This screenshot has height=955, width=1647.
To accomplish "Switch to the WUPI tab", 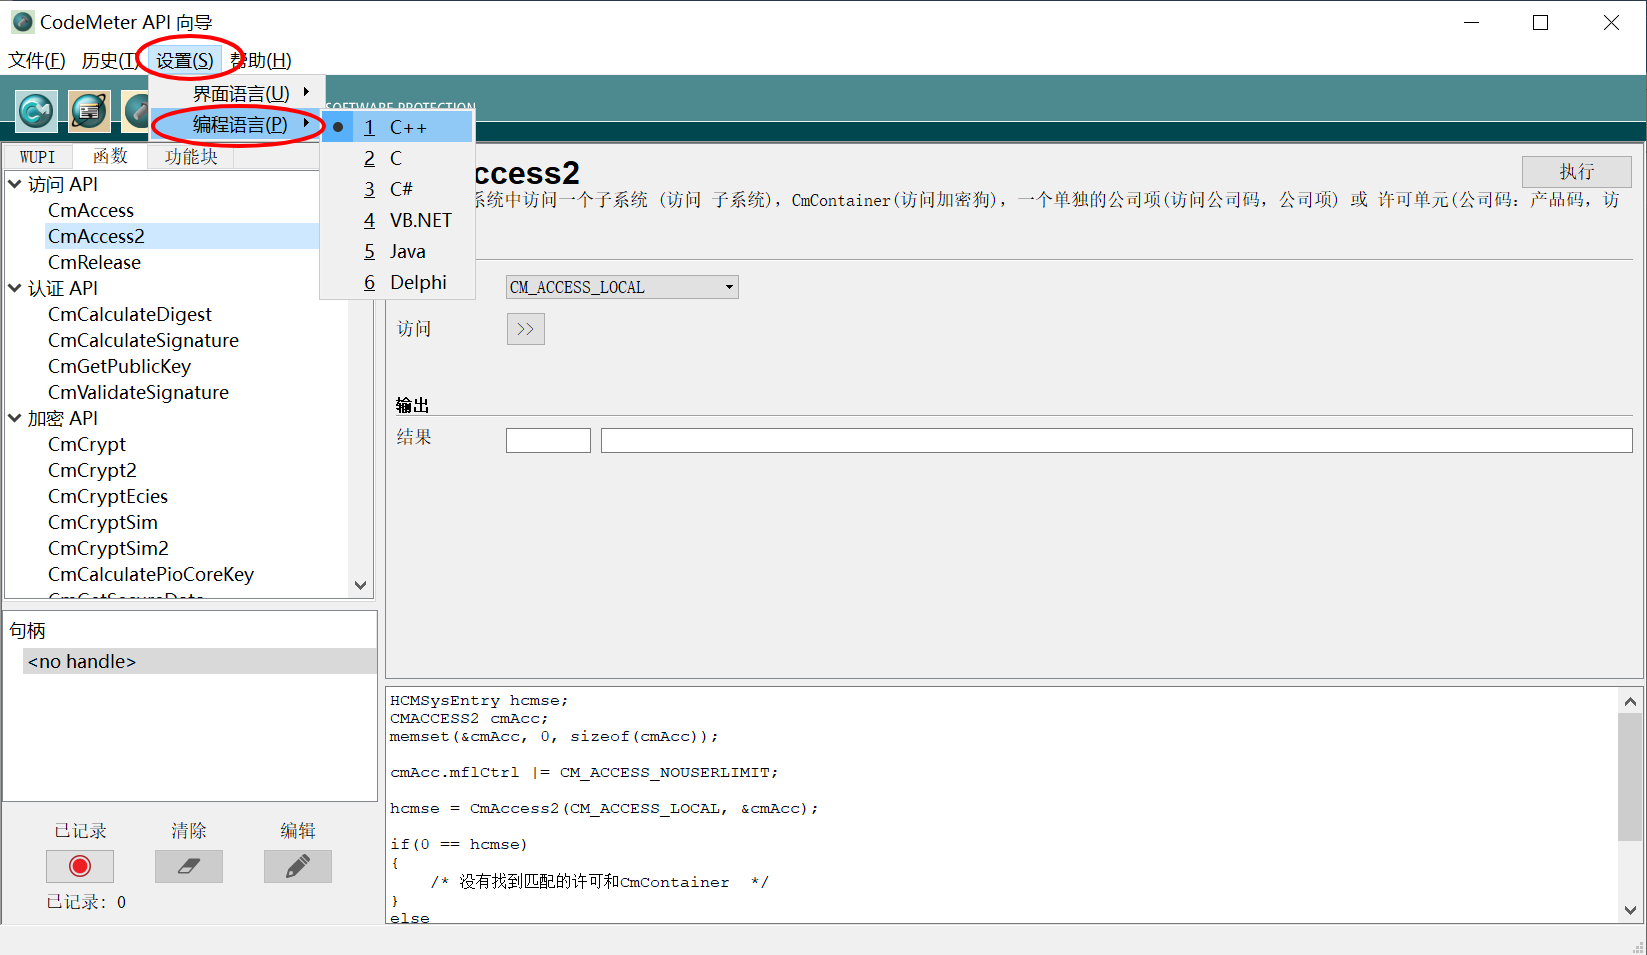I will pyautogui.click(x=38, y=157).
